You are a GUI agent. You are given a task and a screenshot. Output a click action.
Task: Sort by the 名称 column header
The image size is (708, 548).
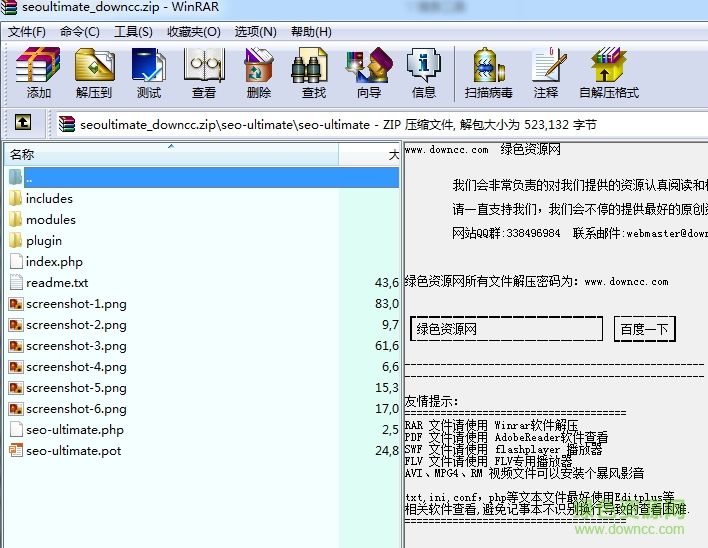(171, 154)
